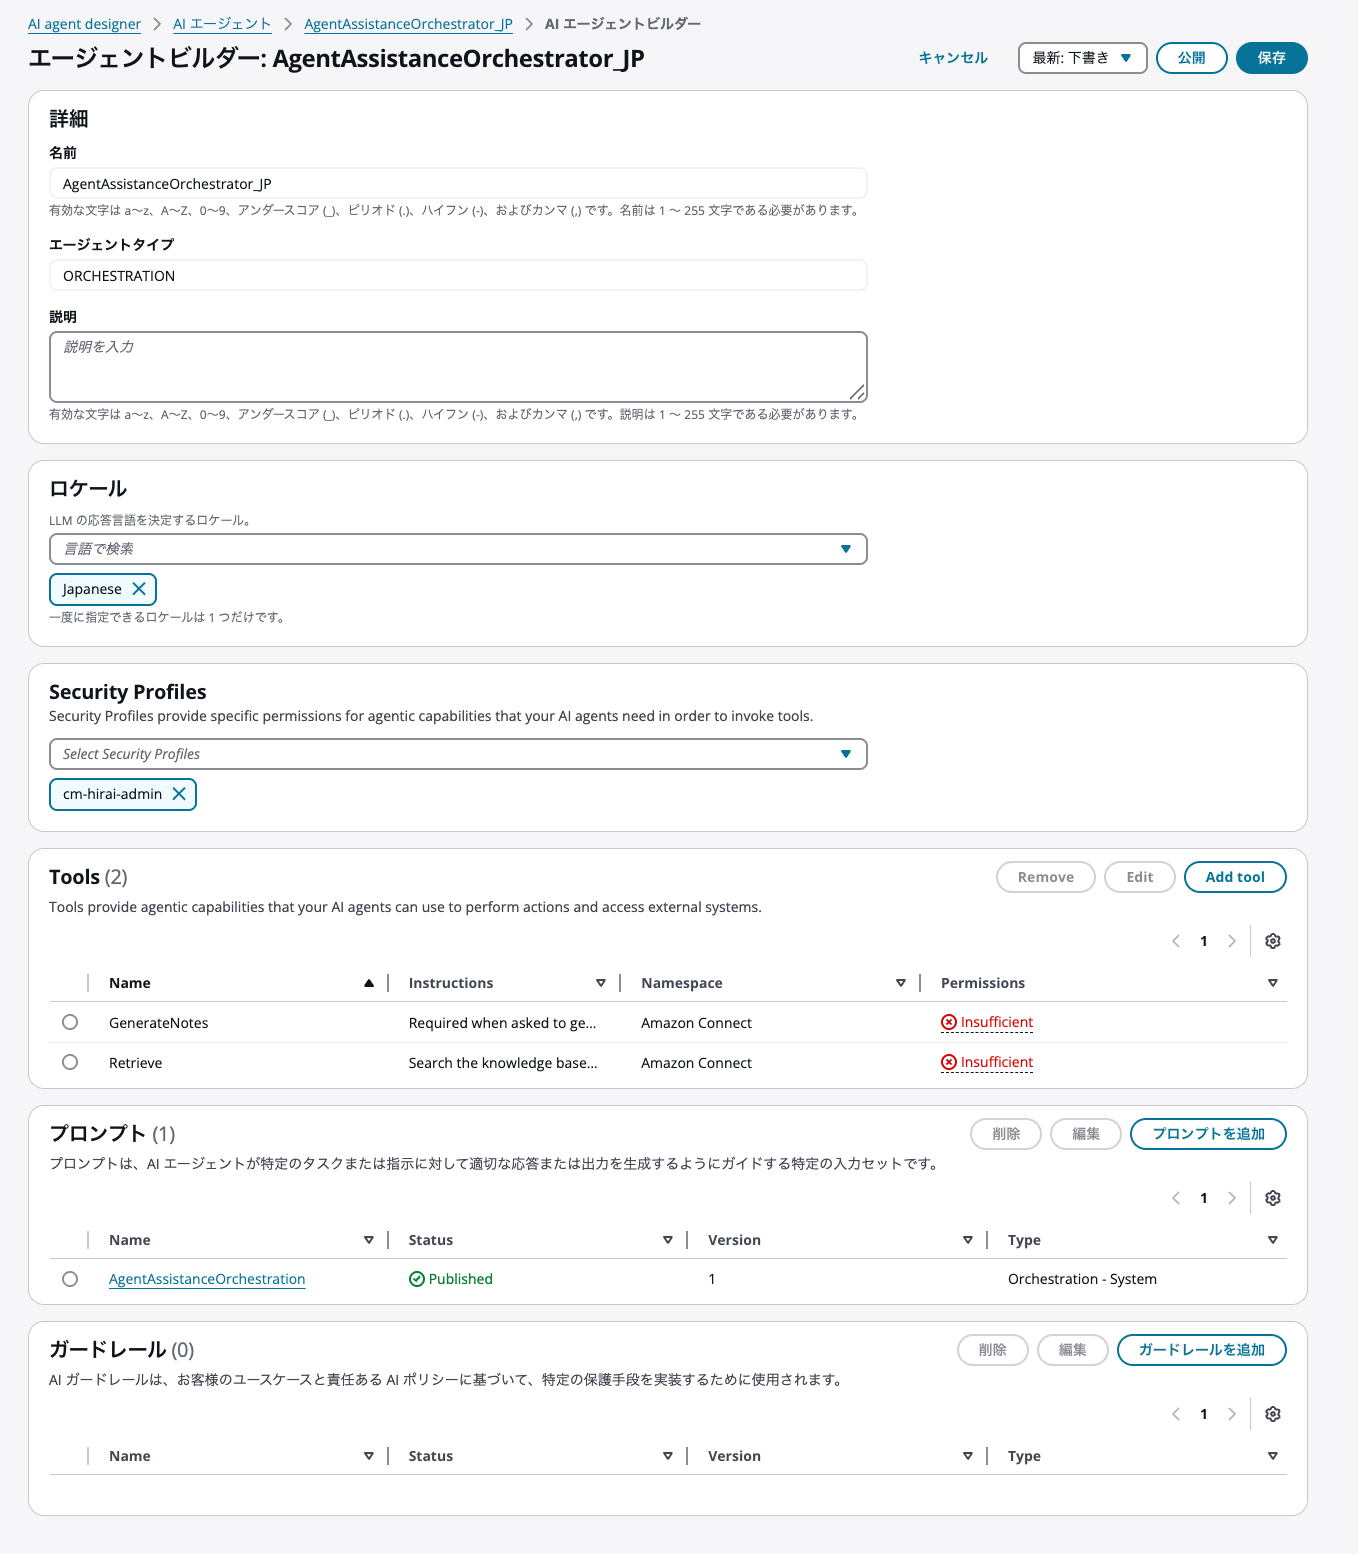Expand the Select Security Profiles dropdown
This screenshot has width=1358, height=1554.
845,754
